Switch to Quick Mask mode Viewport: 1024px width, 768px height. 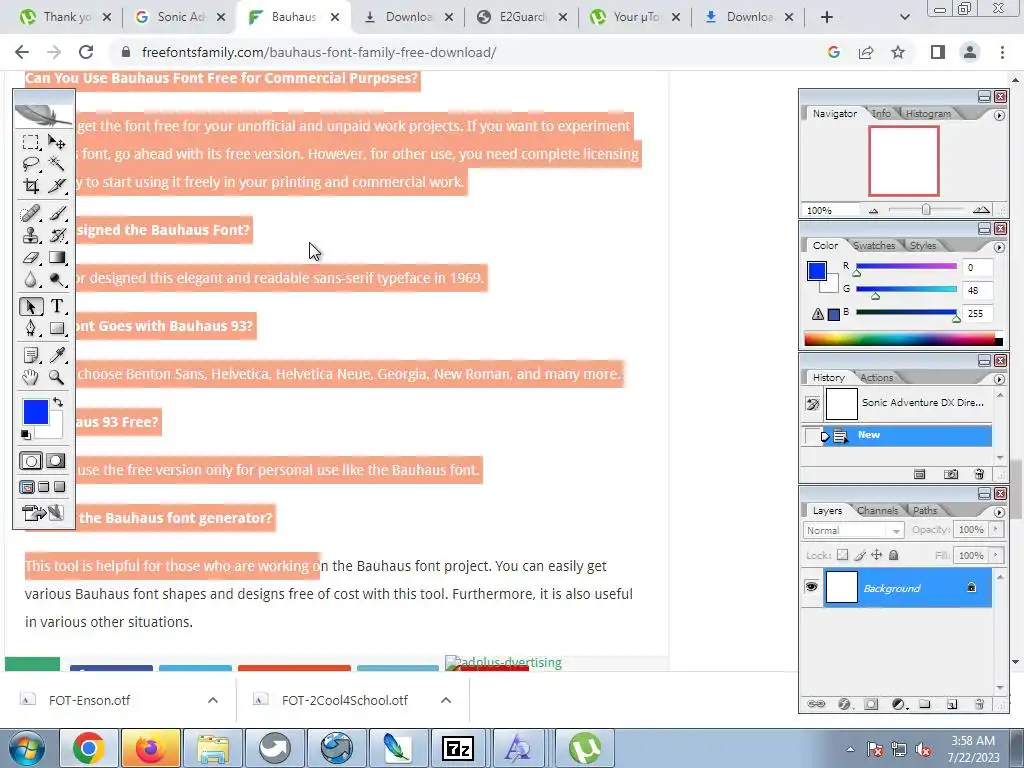point(56,461)
